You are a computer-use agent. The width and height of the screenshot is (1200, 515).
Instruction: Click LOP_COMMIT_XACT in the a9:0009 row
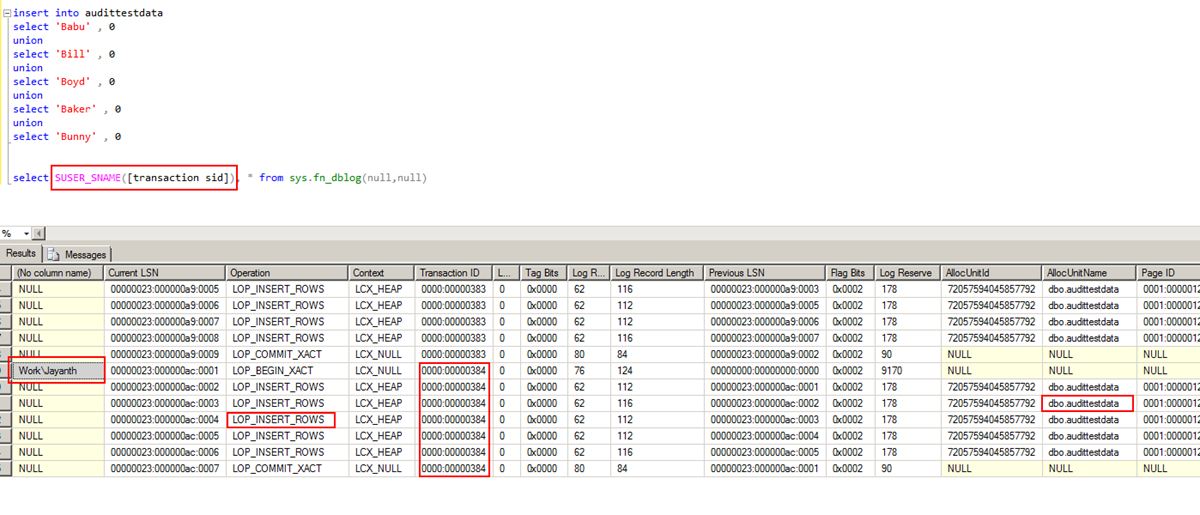288,354
